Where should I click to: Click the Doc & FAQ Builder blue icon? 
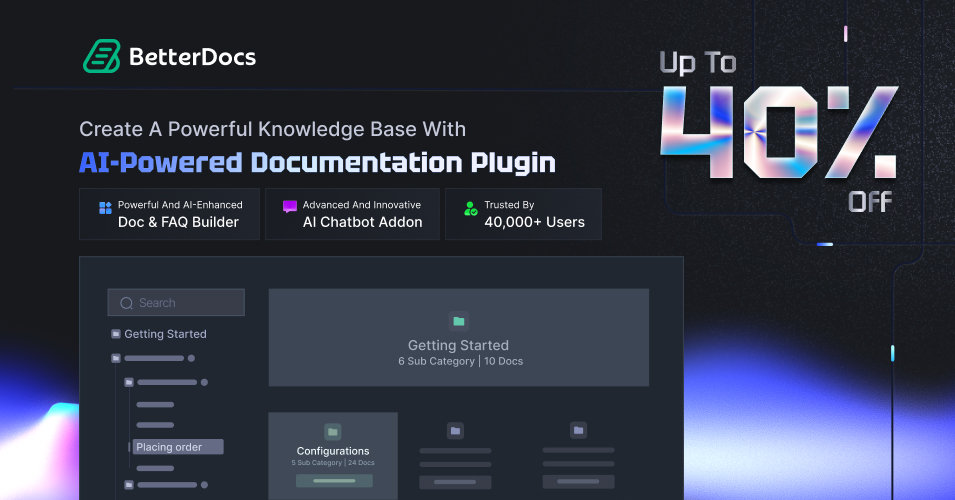point(105,208)
